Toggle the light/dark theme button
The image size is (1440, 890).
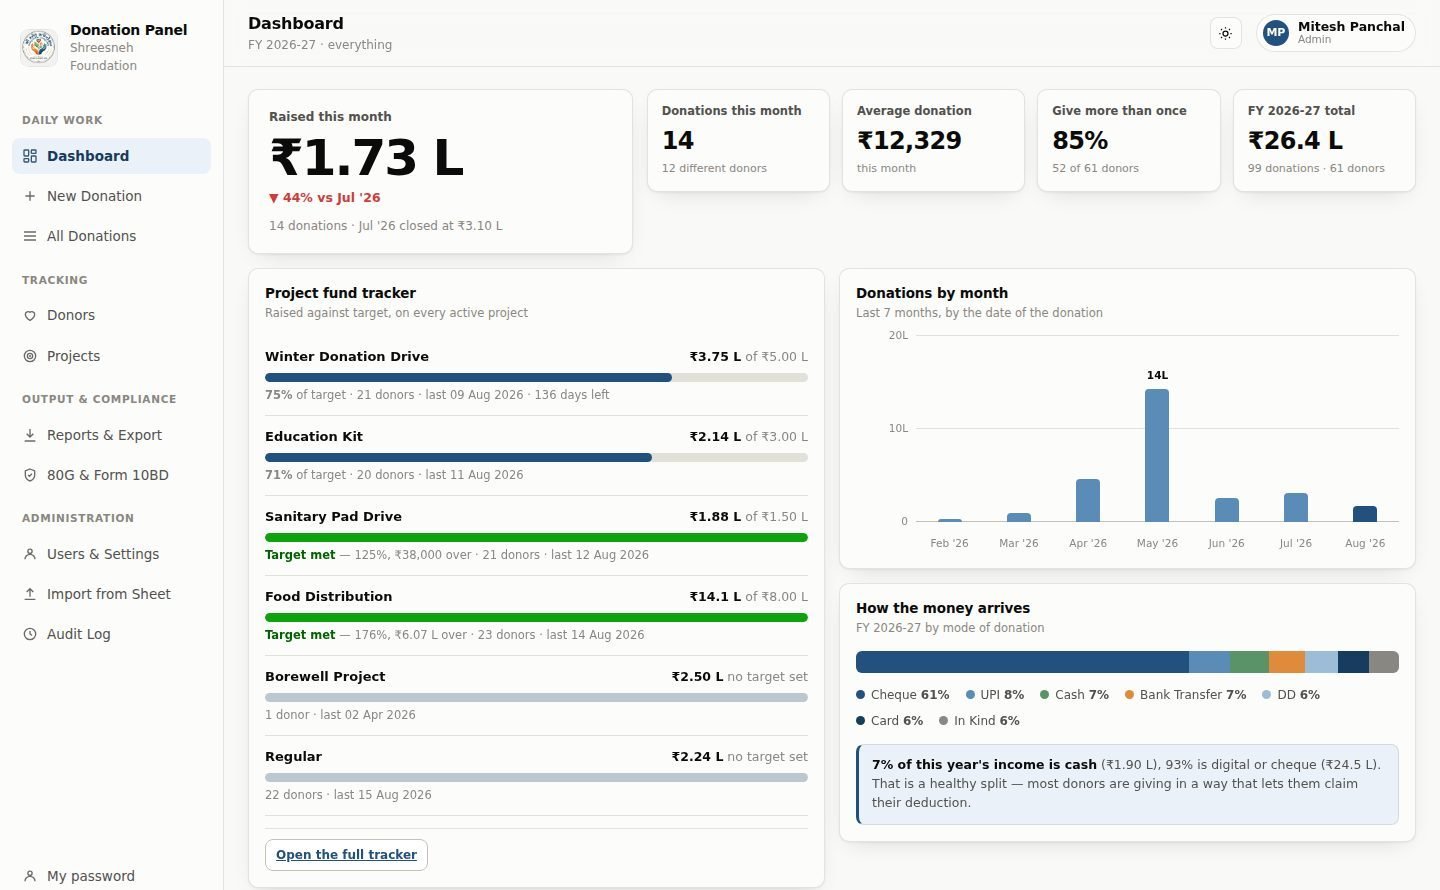coord(1225,33)
